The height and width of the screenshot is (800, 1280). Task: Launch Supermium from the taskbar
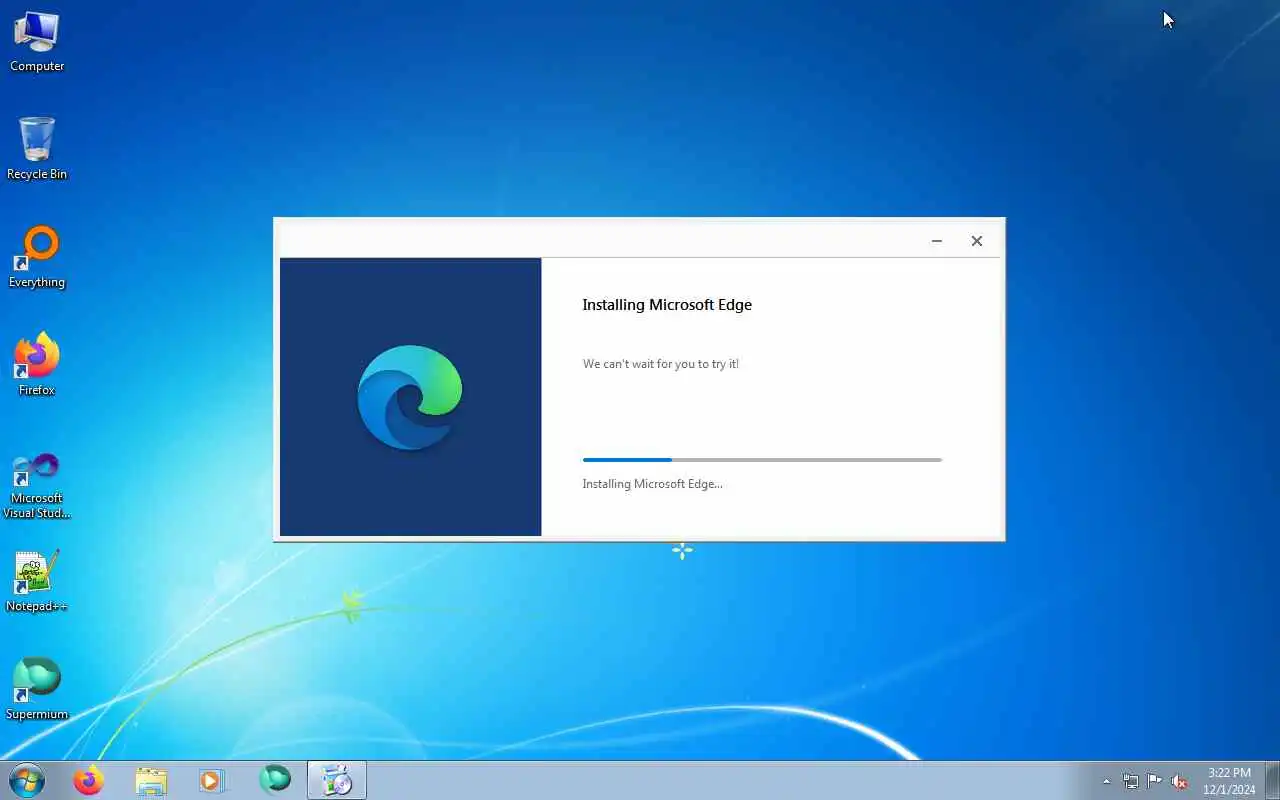coord(275,780)
